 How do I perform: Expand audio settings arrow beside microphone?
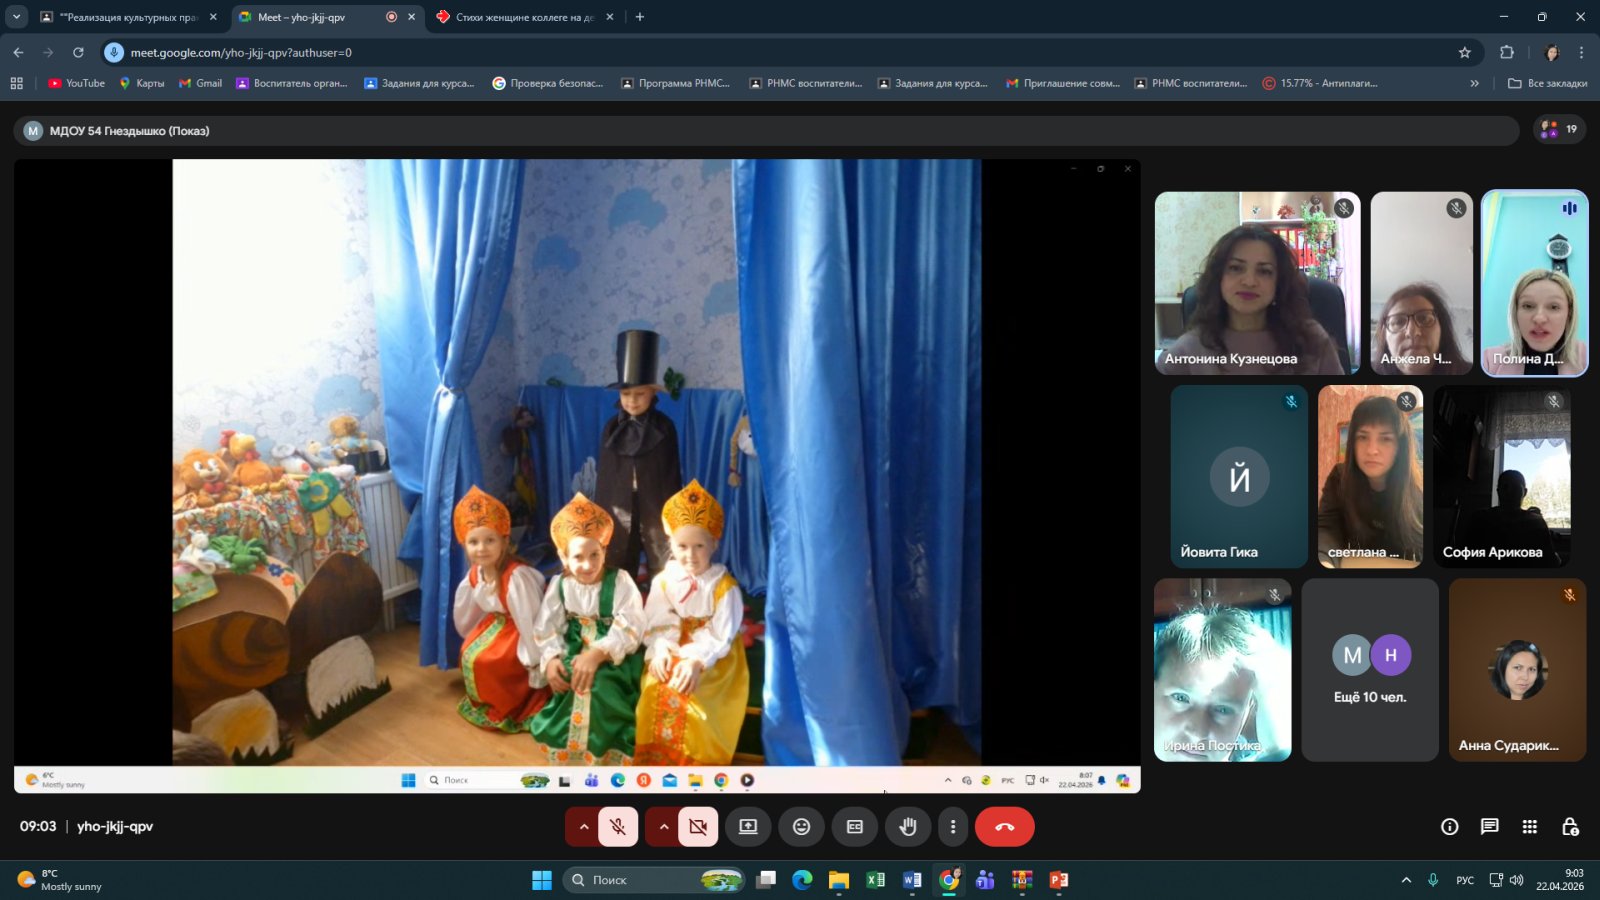click(583, 827)
